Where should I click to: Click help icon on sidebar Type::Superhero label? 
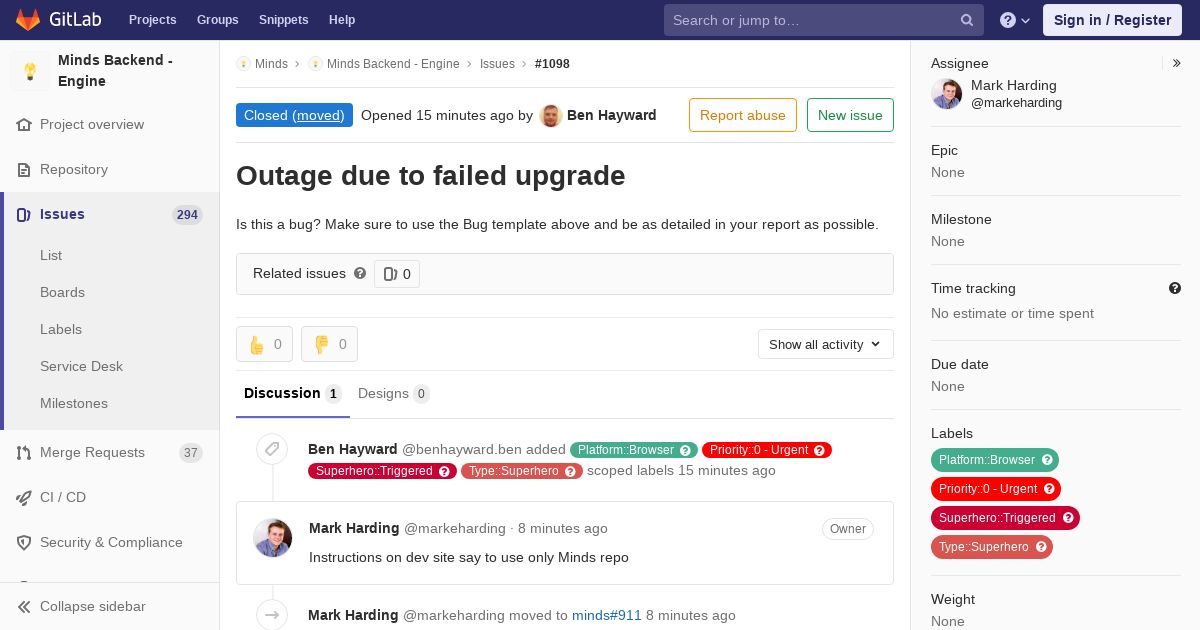[x=1042, y=547]
